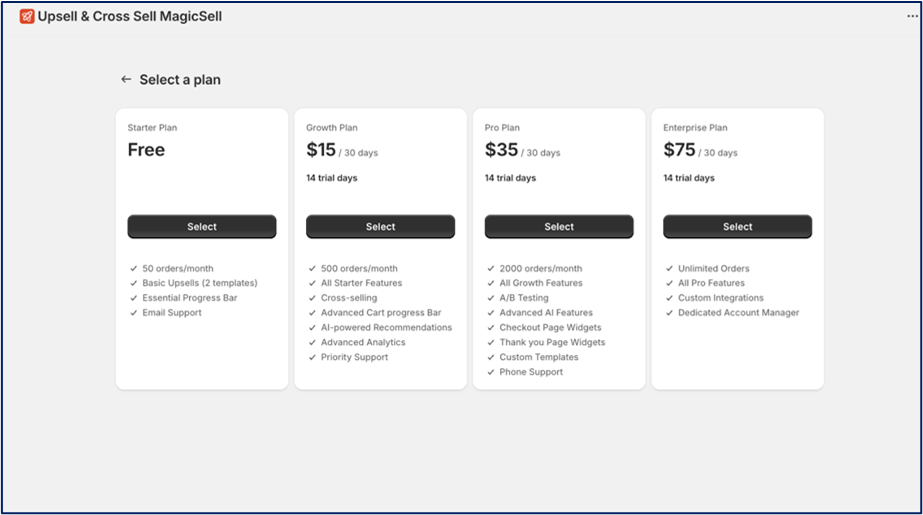Click the Custom Integrations feature
This screenshot has width=923, height=515.
[721, 298]
